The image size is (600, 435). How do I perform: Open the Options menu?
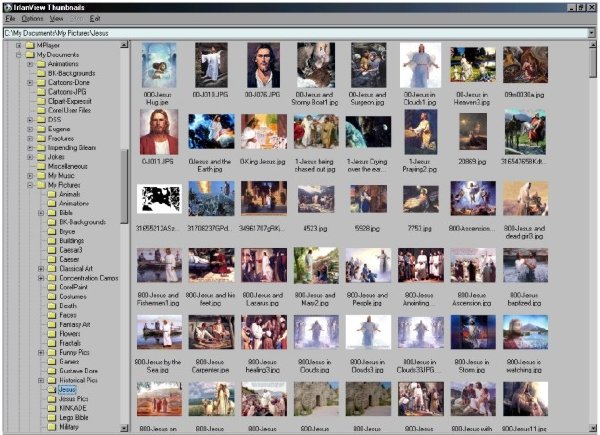tap(32, 18)
